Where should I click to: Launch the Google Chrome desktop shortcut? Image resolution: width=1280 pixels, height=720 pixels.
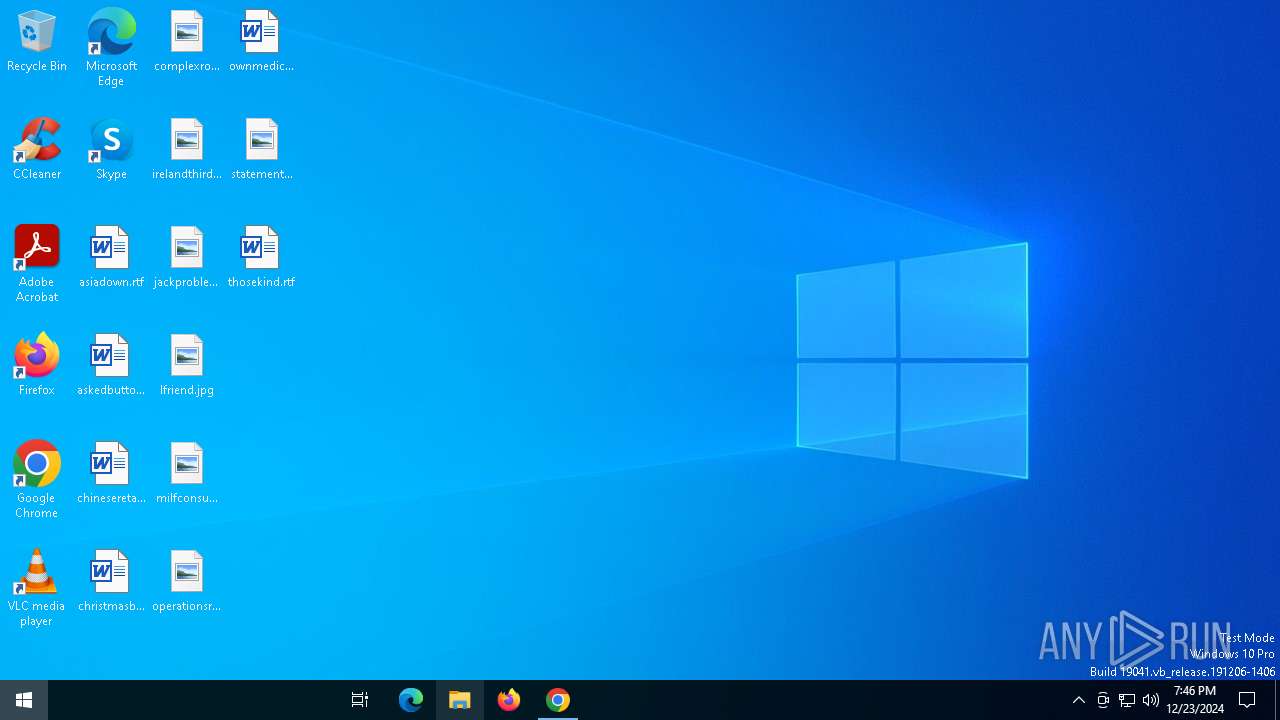click(x=37, y=480)
